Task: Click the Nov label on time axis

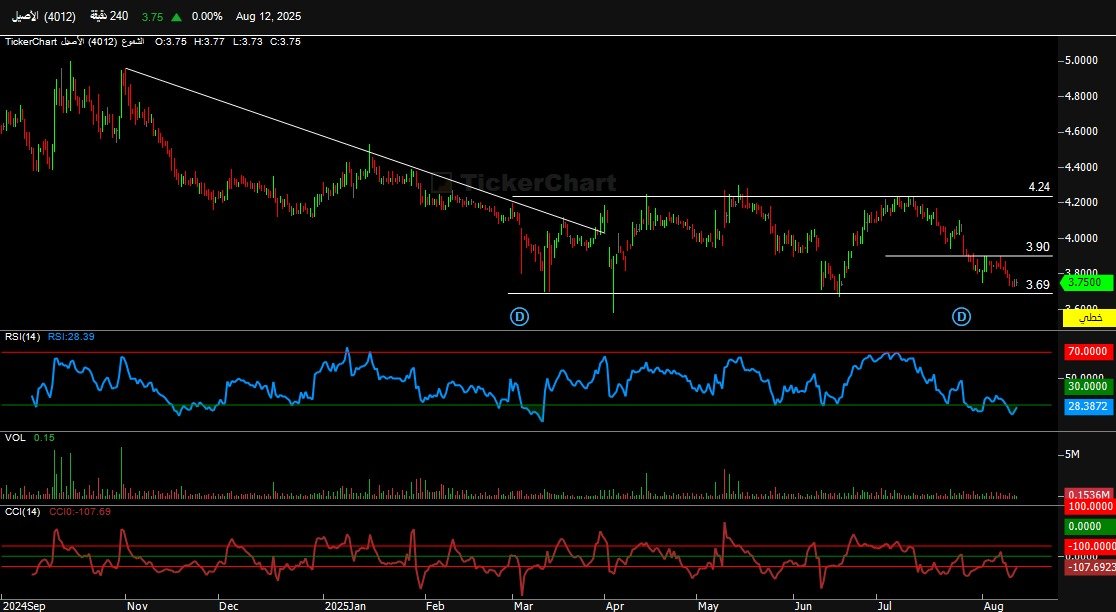Action: (x=137, y=606)
